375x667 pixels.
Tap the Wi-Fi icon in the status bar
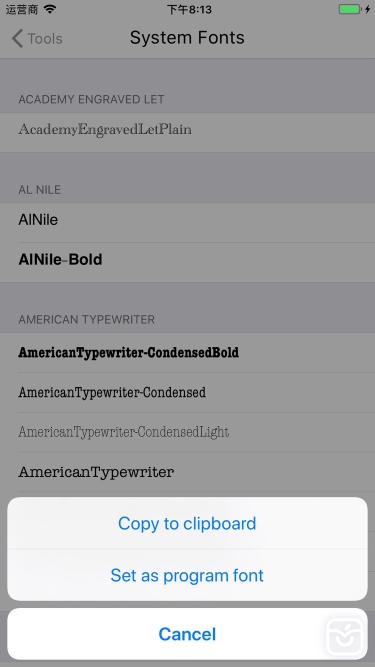pyautogui.click(x=50, y=9)
